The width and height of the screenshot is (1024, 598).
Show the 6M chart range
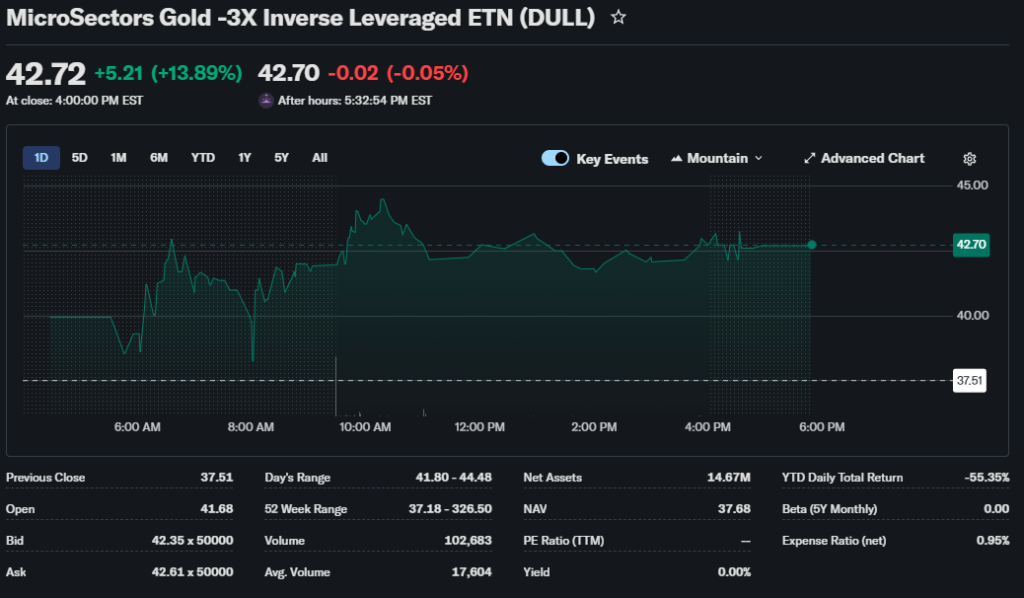[x=159, y=158]
